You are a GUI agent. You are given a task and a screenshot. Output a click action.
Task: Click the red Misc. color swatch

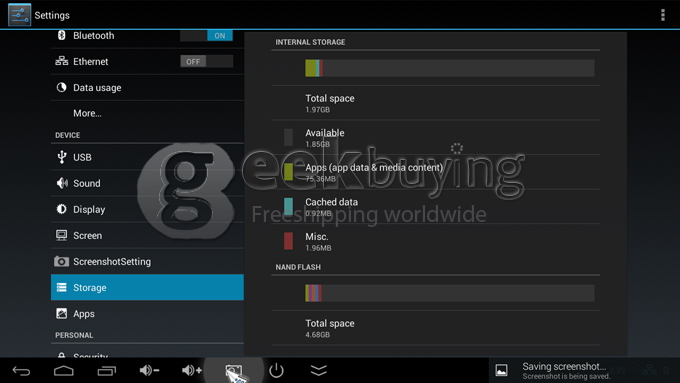[288, 241]
